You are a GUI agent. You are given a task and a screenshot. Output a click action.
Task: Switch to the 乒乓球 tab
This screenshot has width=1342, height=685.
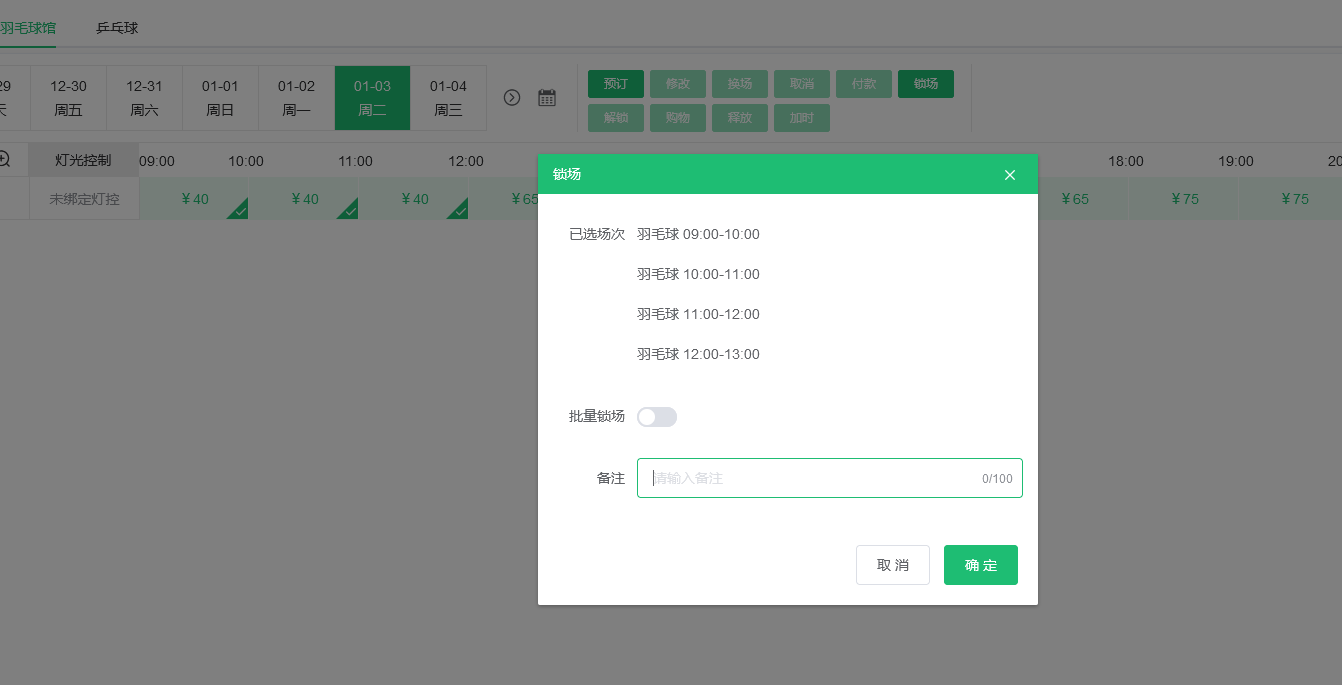[117, 28]
